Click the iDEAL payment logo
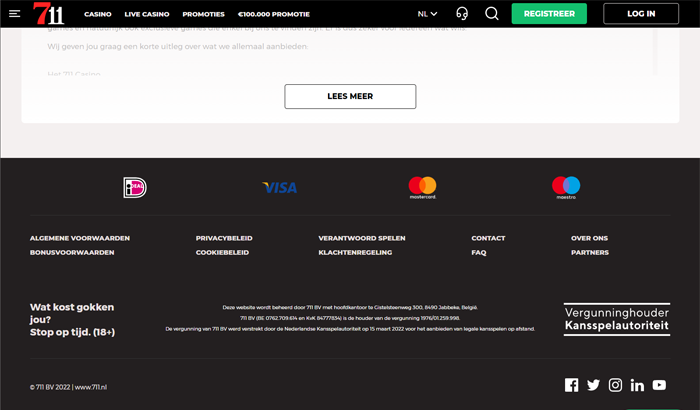The height and width of the screenshot is (410, 700). pos(135,188)
